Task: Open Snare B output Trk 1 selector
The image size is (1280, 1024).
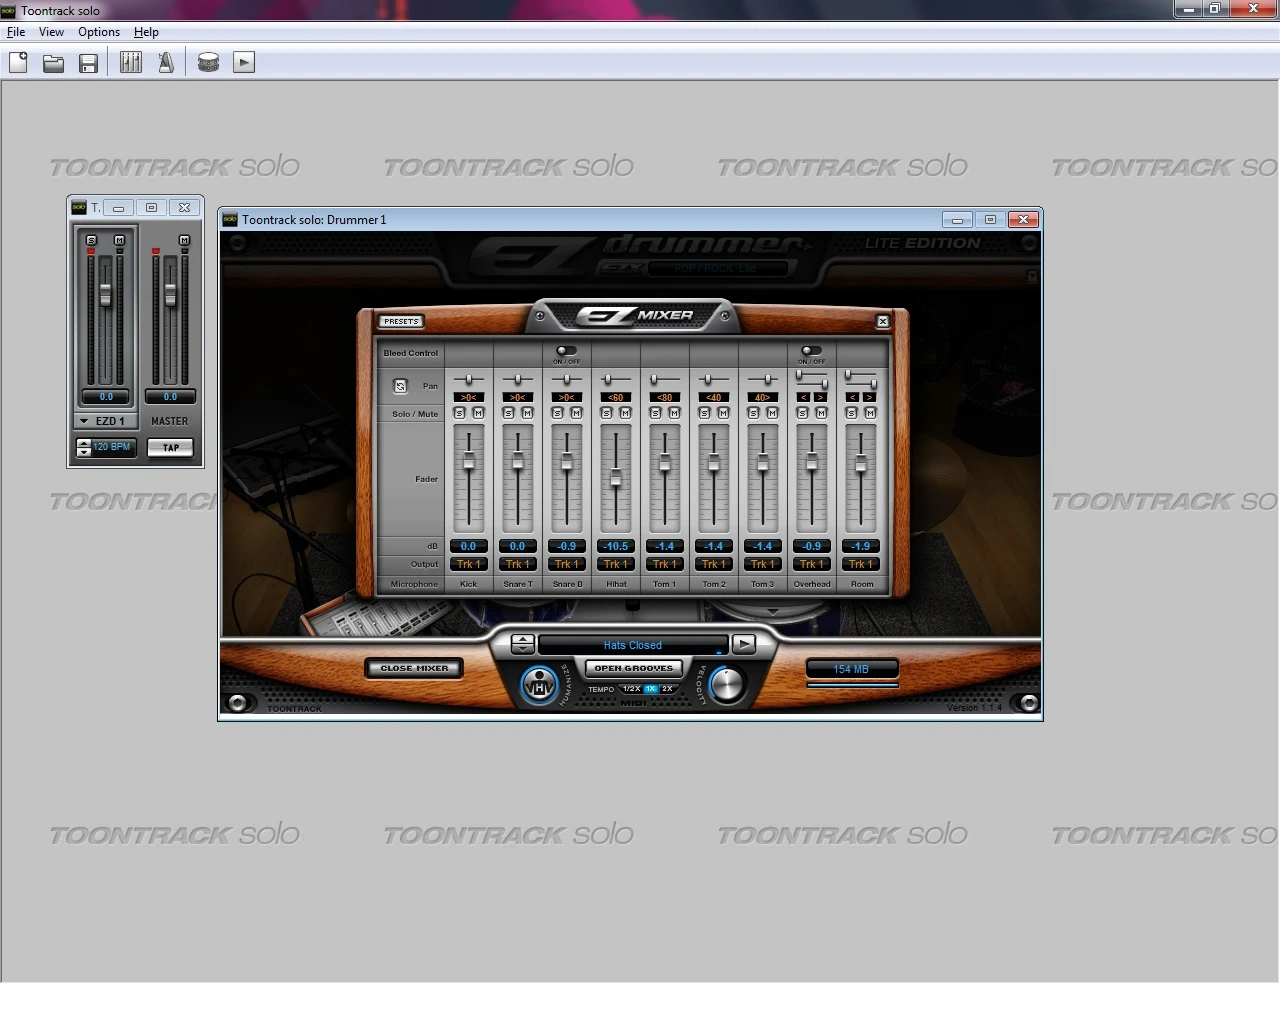Action: tap(566, 564)
